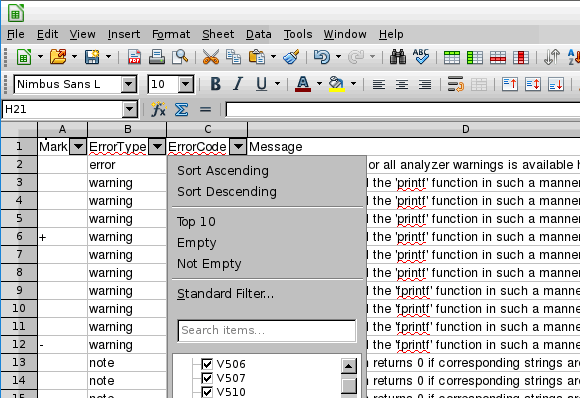Click the Undo arrow icon
580x398 pixels.
(x=322, y=57)
